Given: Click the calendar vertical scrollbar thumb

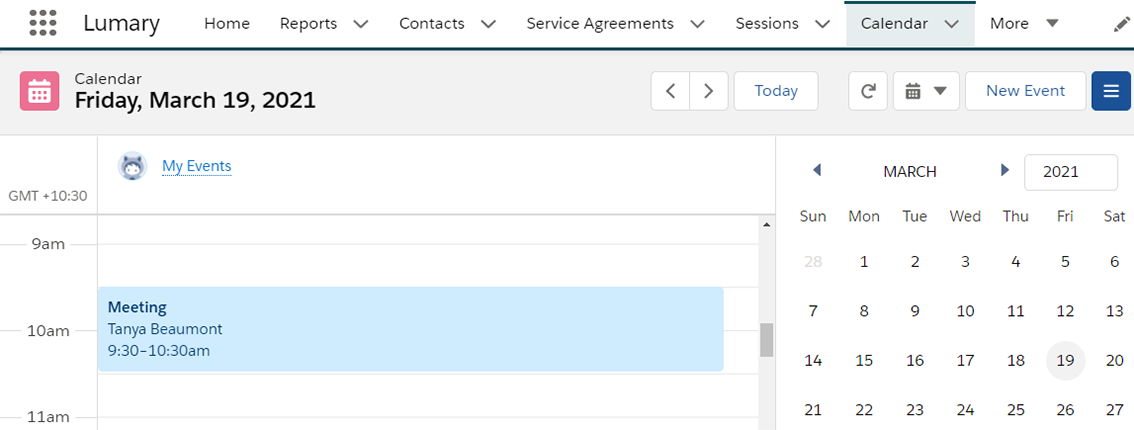Looking at the screenshot, I should coord(767,340).
